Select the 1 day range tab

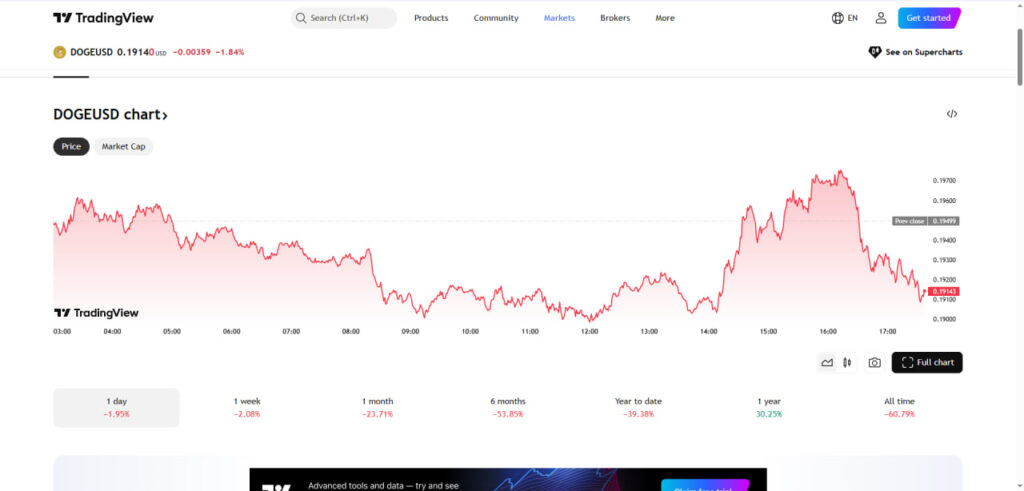116,407
